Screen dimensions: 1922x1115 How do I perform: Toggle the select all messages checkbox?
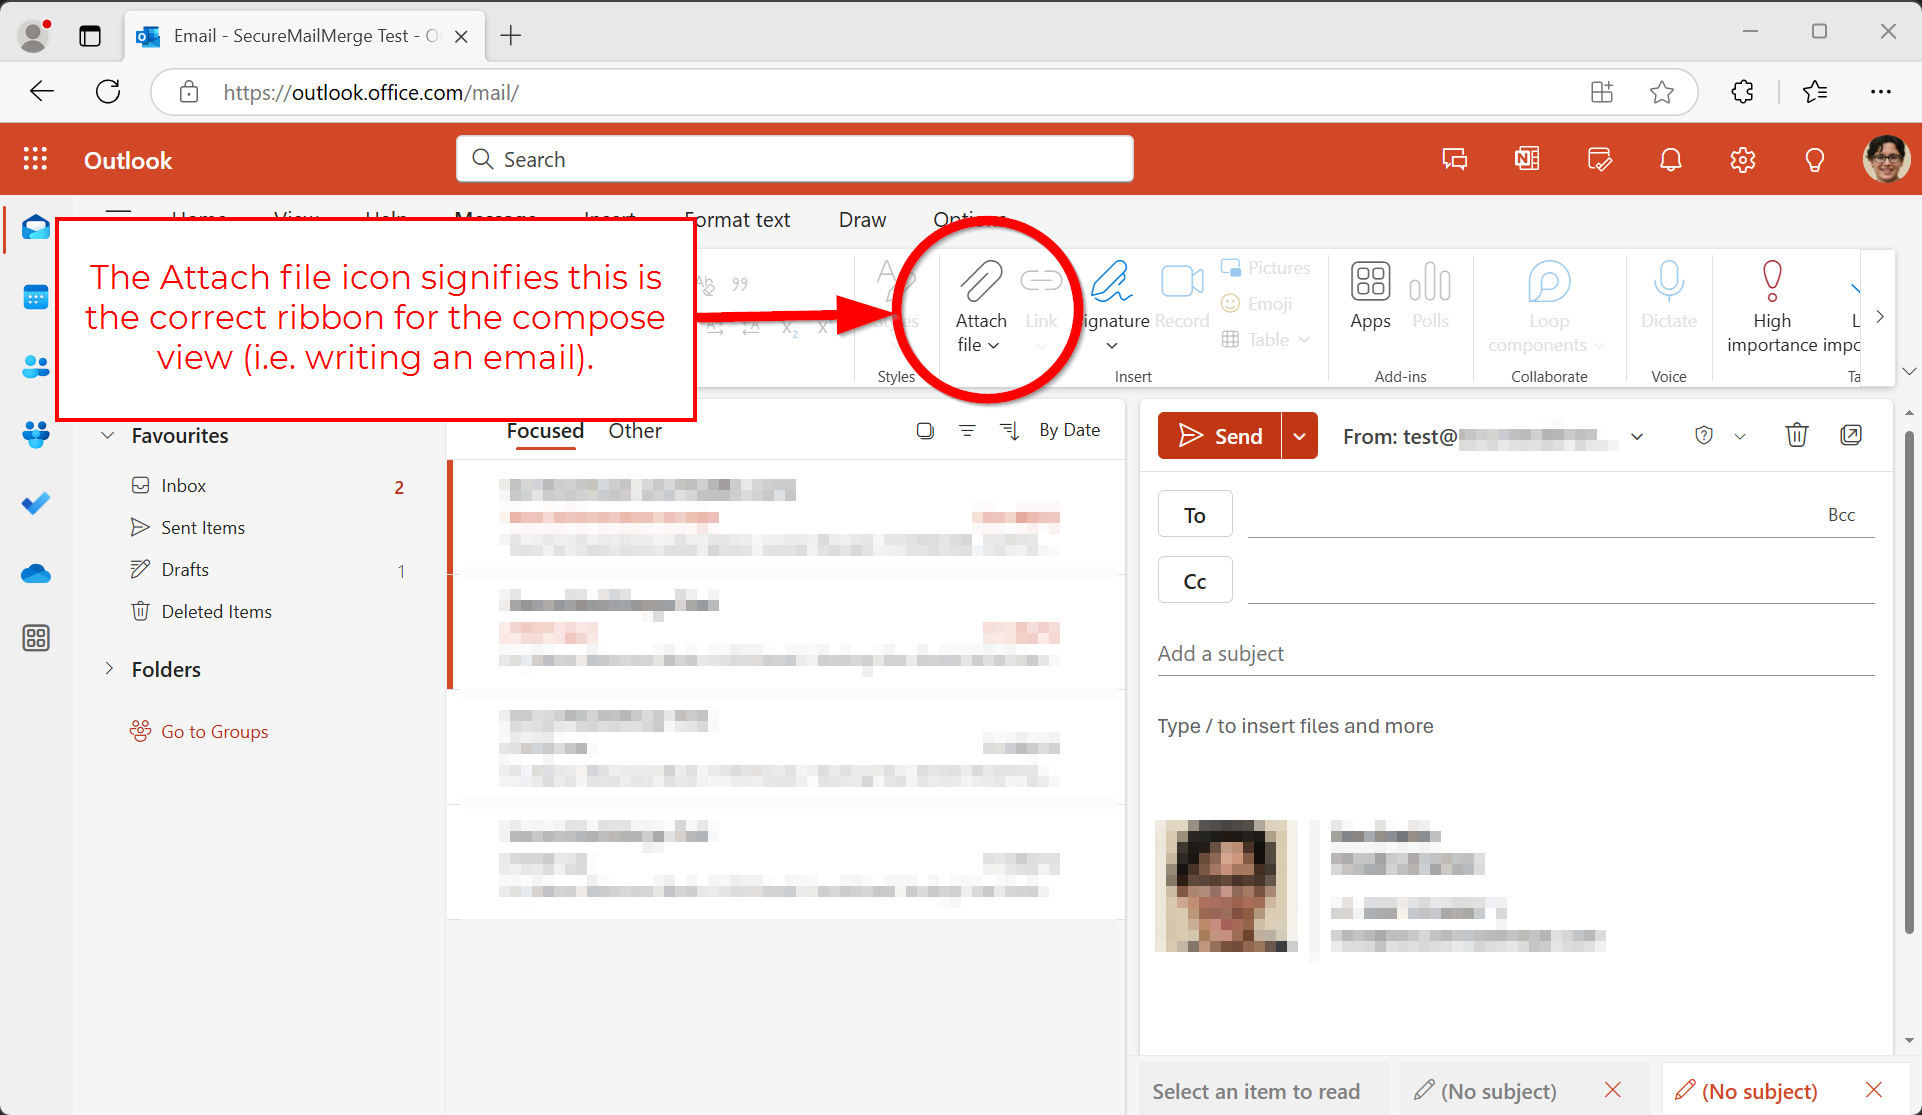(925, 430)
